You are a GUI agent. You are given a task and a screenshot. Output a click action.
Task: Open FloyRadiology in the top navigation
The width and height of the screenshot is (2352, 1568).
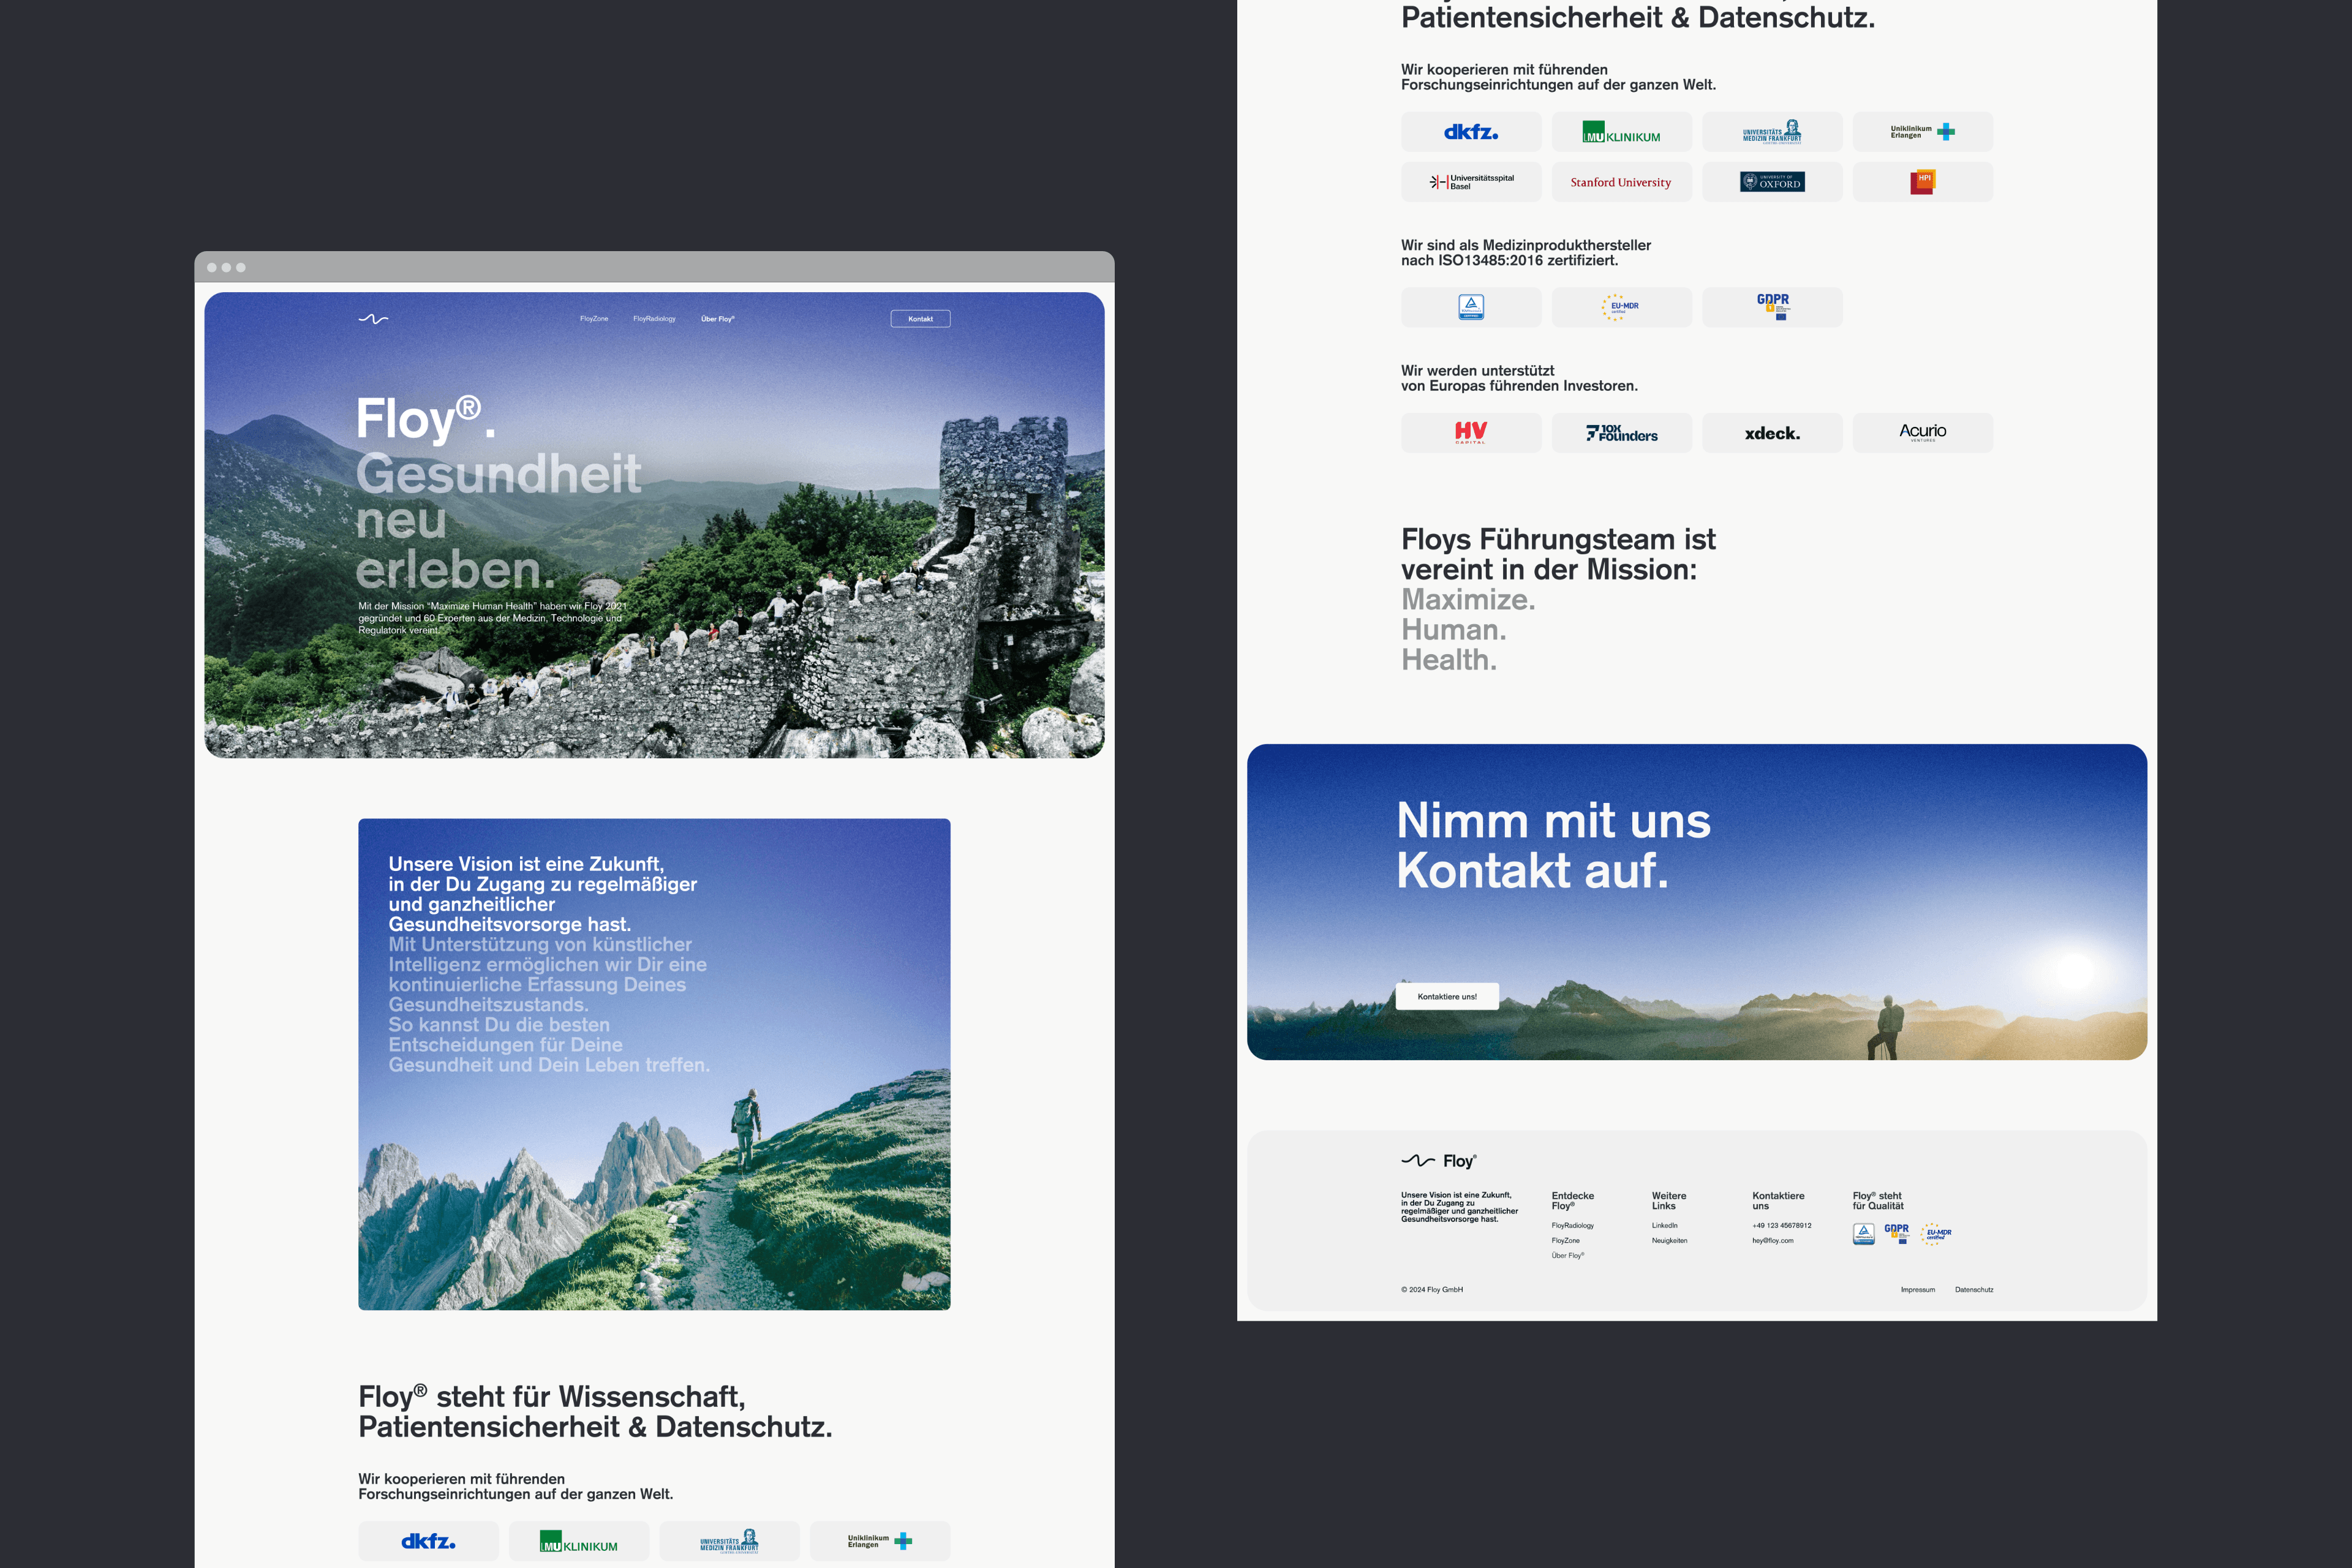(x=654, y=319)
